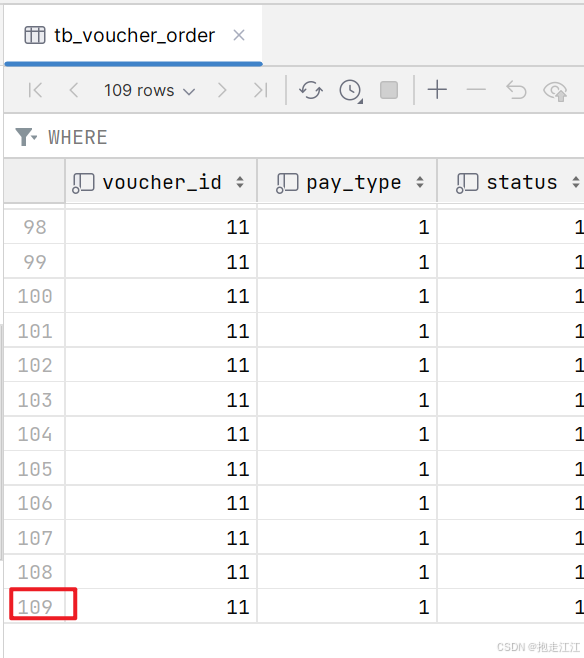Viewport: 584px width, 658px height.
Task: Click the voucher_id column type icon
Action: point(83,183)
